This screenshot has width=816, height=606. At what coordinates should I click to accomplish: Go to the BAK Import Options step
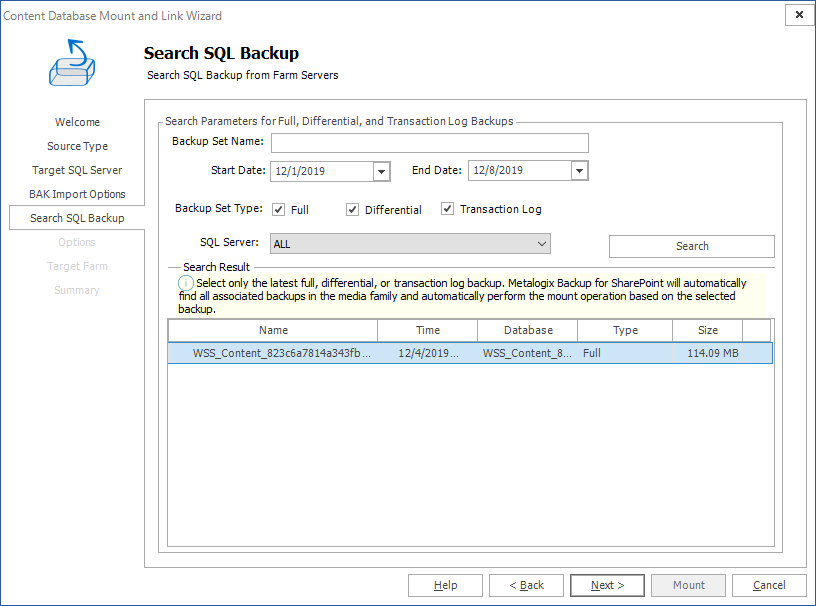tap(77, 194)
